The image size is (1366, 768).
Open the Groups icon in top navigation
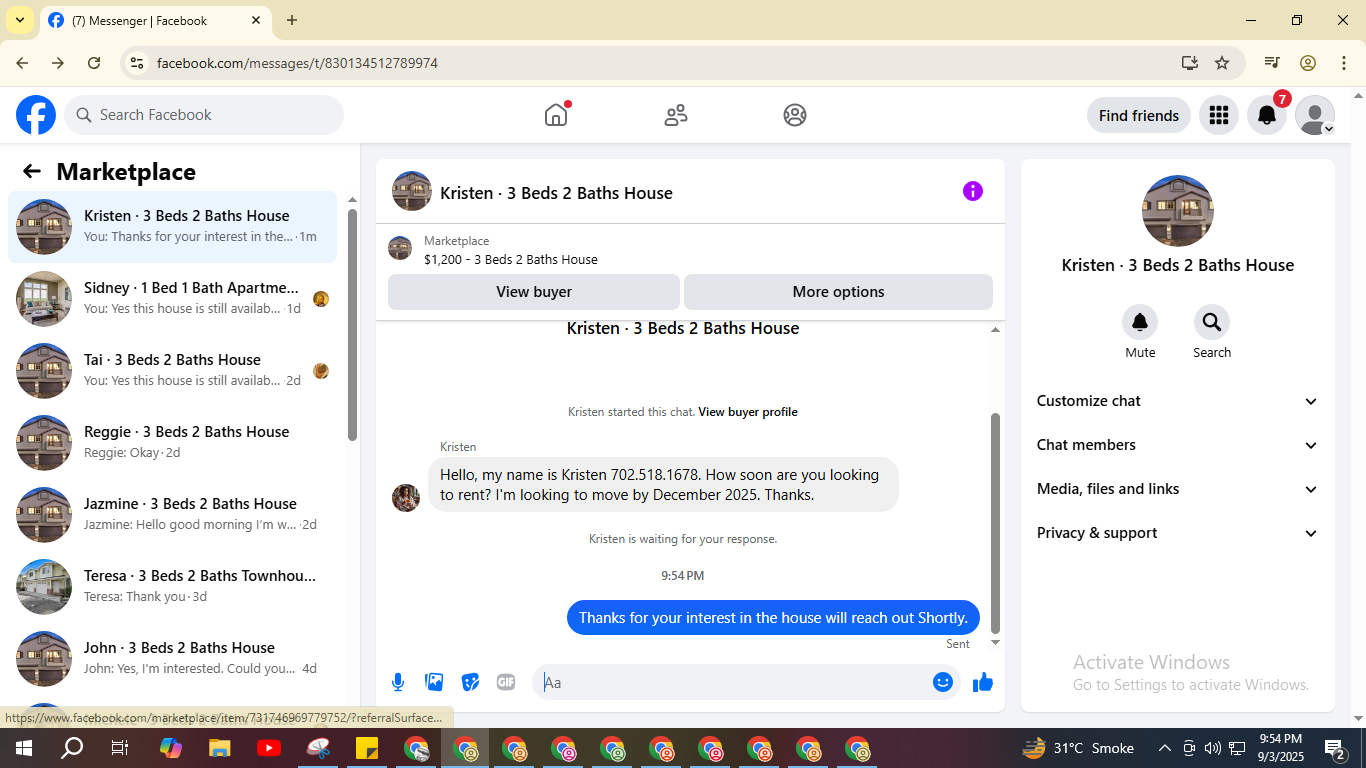pyautogui.click(x=795, y=115)
